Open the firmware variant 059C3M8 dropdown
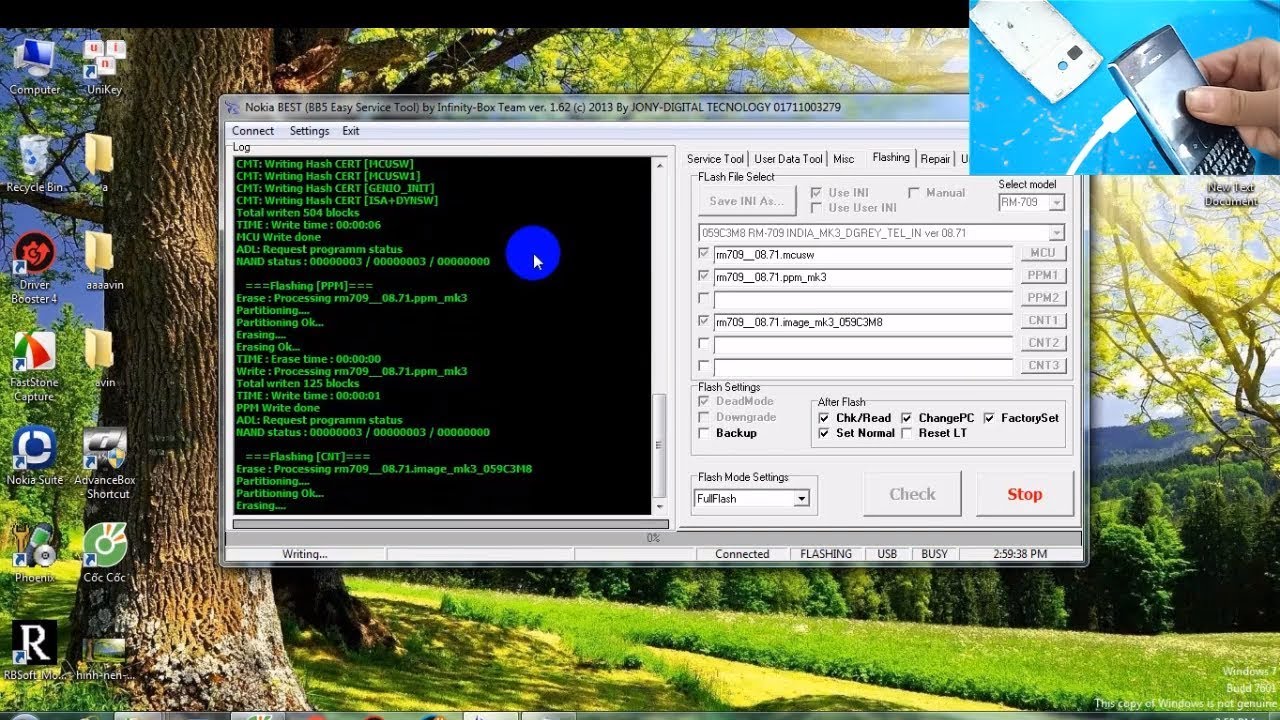This screenshot has width=1280, height=720. coord(1057,233)
